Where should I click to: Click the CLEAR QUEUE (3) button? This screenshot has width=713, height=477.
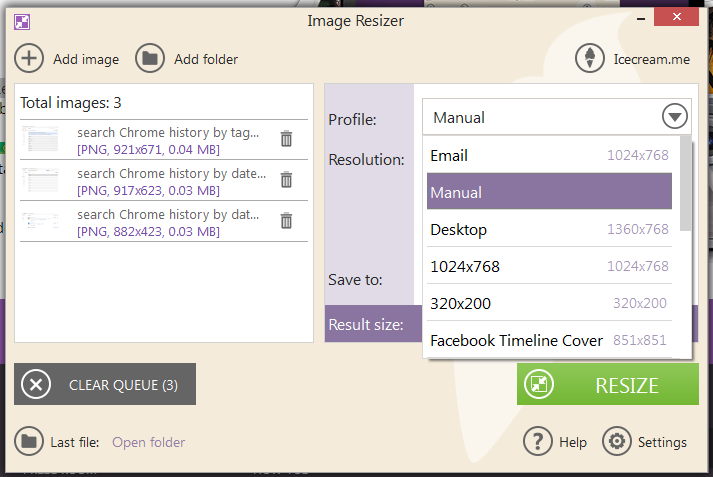pos(105,384)
